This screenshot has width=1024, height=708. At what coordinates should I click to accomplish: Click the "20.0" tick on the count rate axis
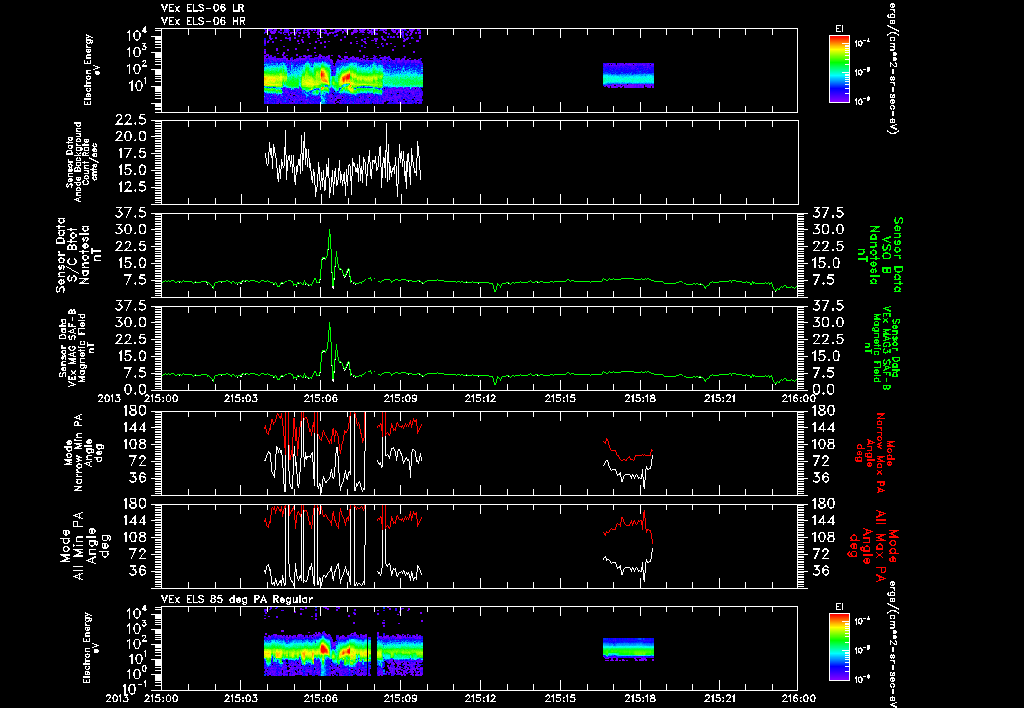133,137
